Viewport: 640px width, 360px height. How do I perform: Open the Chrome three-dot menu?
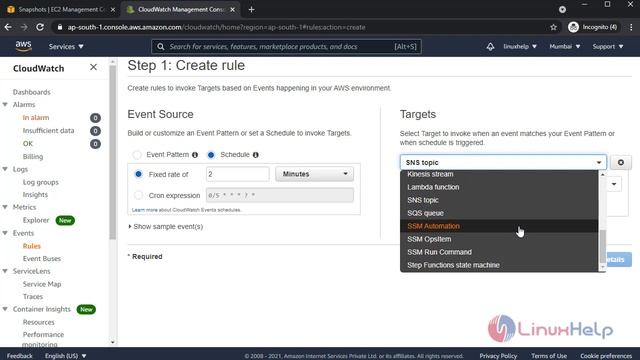(631, 27)
